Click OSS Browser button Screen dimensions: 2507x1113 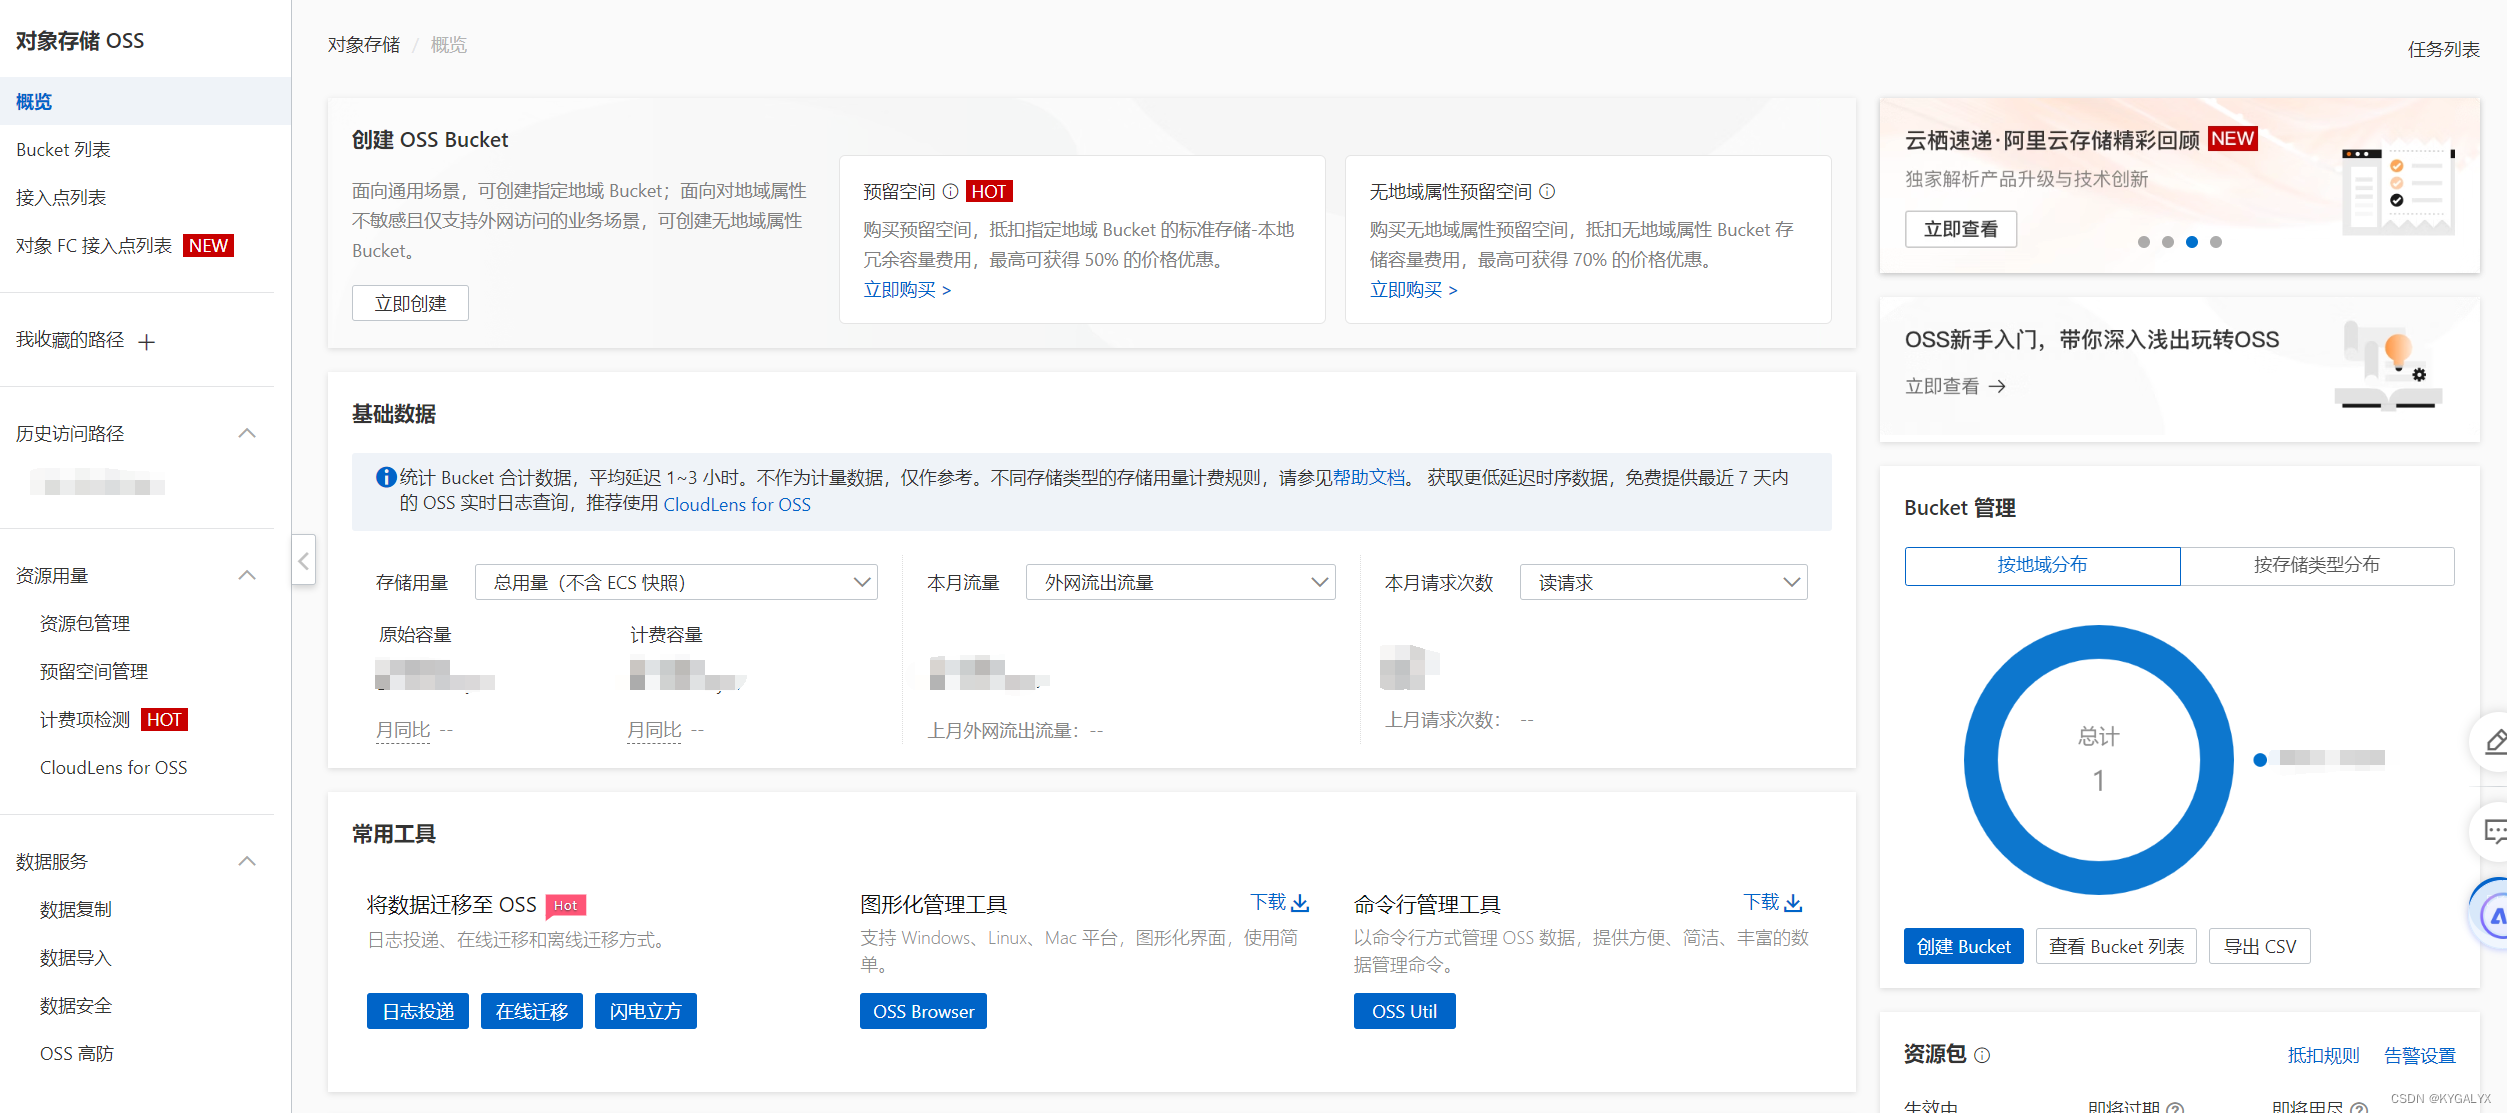click(923, 1011)
